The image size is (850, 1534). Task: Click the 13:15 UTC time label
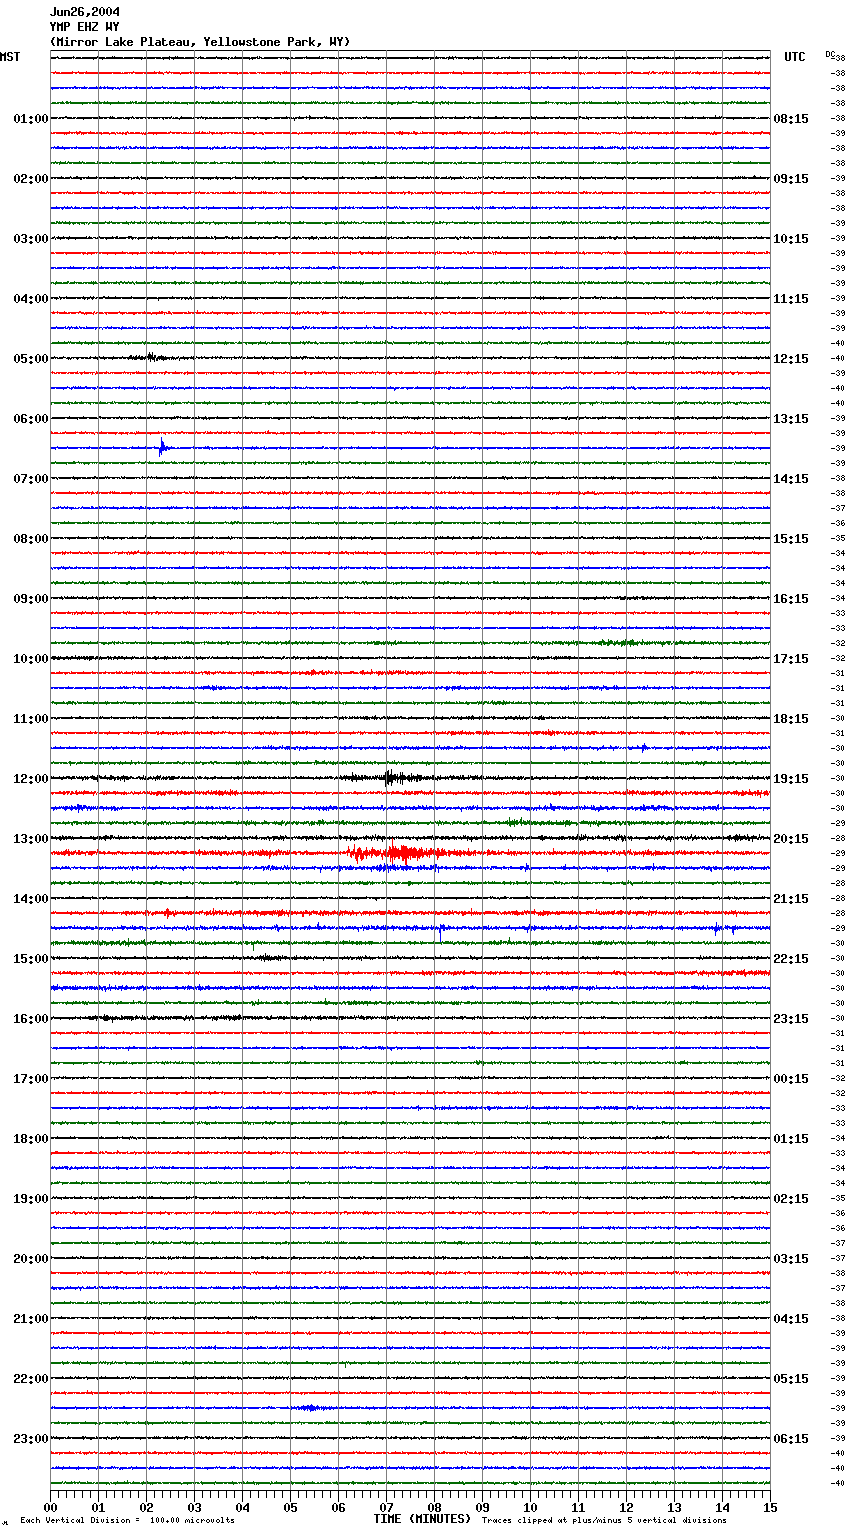791,419
